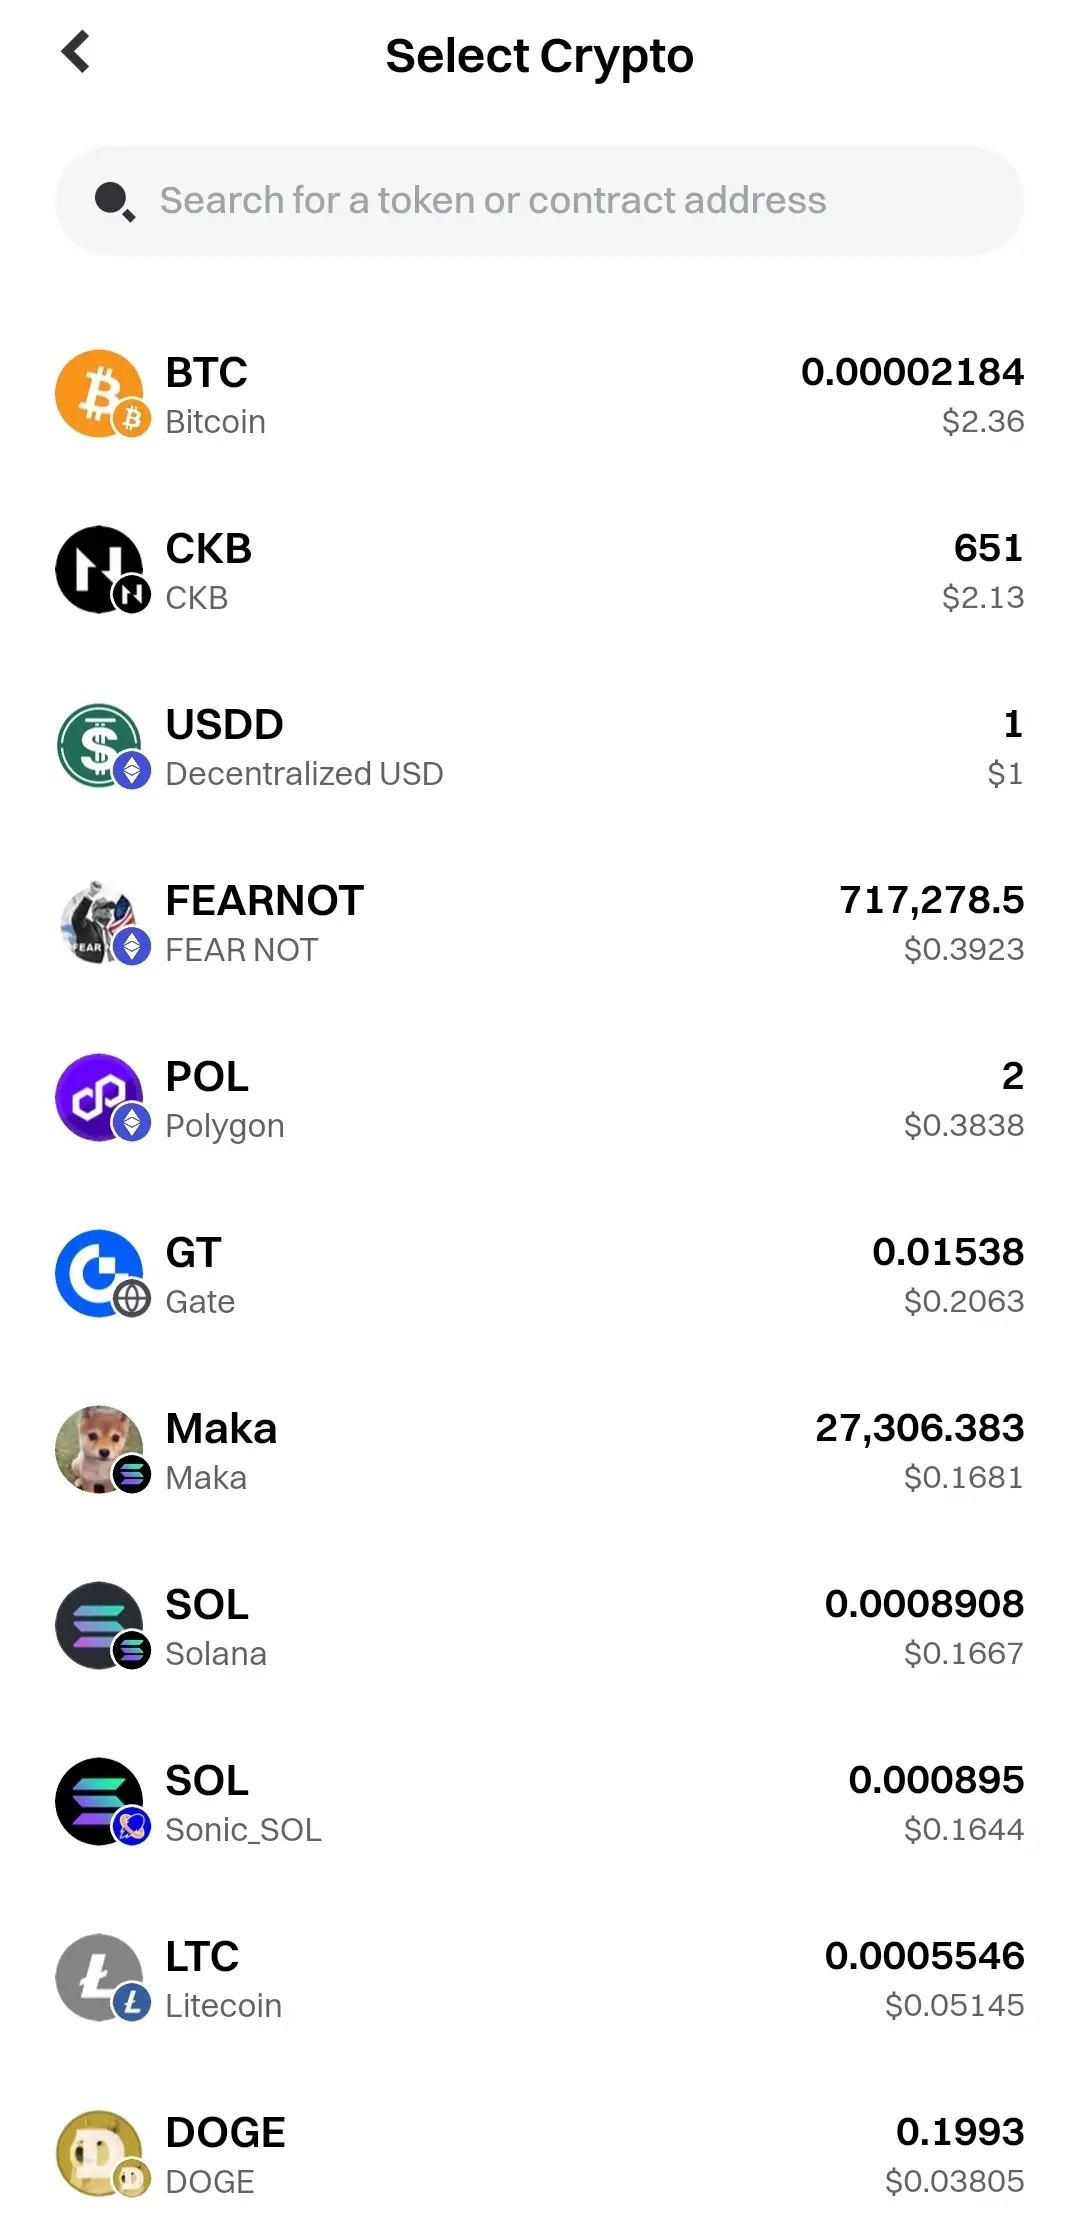1080x2240 pixels.
Task: Pick the Decentralized USD entry
Action: [304, 774]
